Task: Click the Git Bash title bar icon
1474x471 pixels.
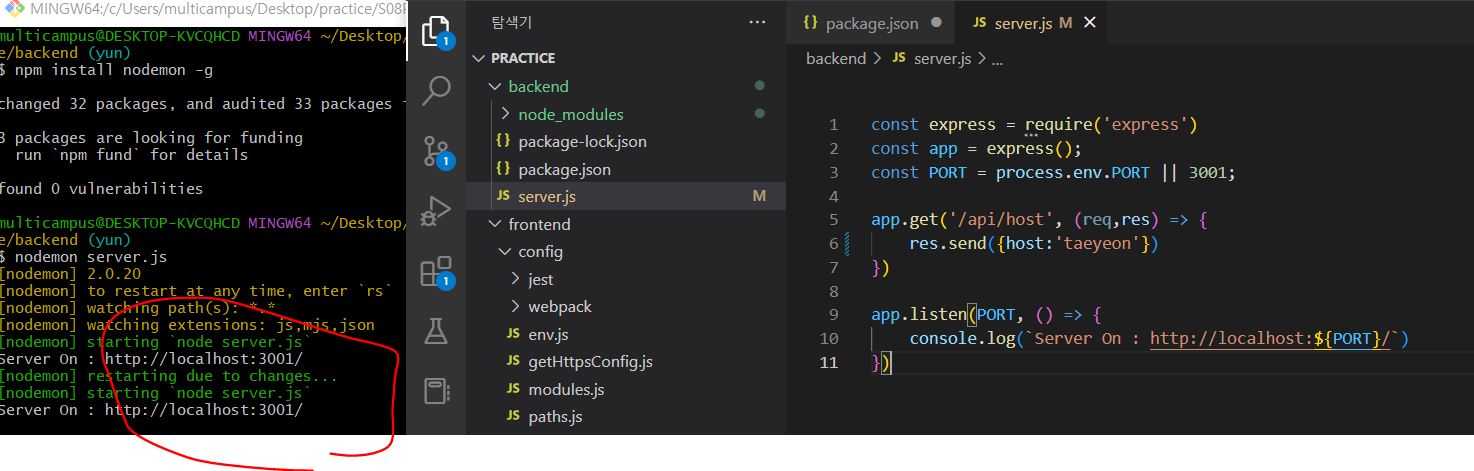Action: (12, 9)
